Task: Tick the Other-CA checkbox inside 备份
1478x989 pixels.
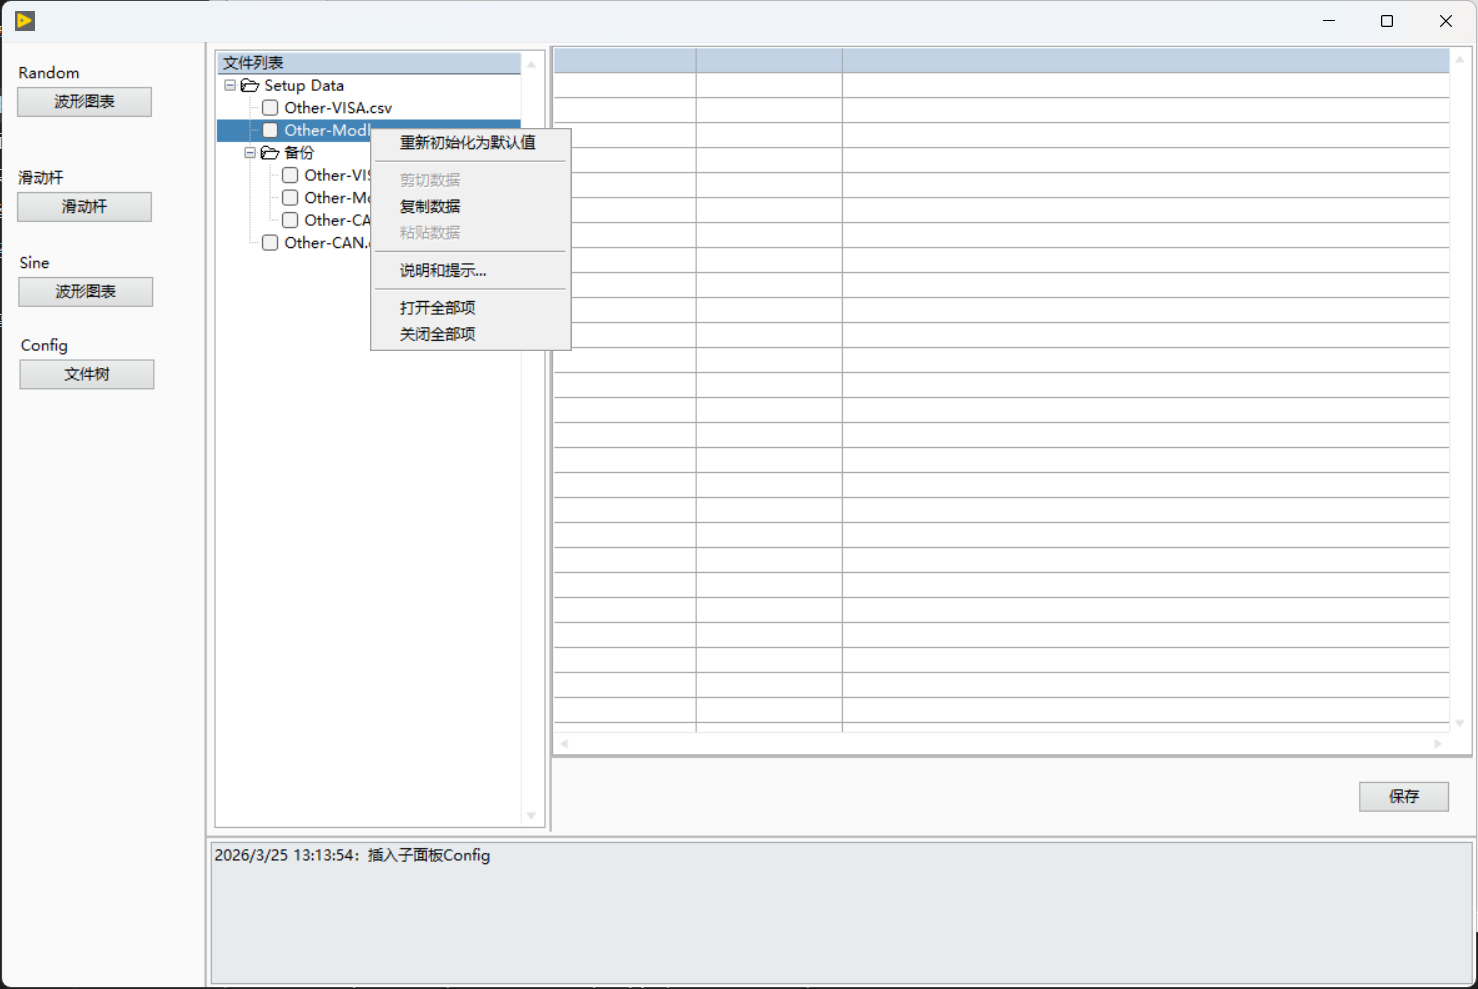Action: [x=290, y=220]
